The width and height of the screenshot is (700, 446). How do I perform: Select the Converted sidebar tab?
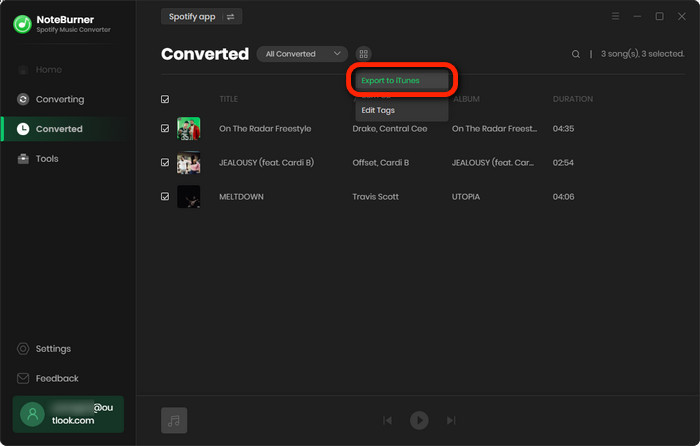point(67,129)
